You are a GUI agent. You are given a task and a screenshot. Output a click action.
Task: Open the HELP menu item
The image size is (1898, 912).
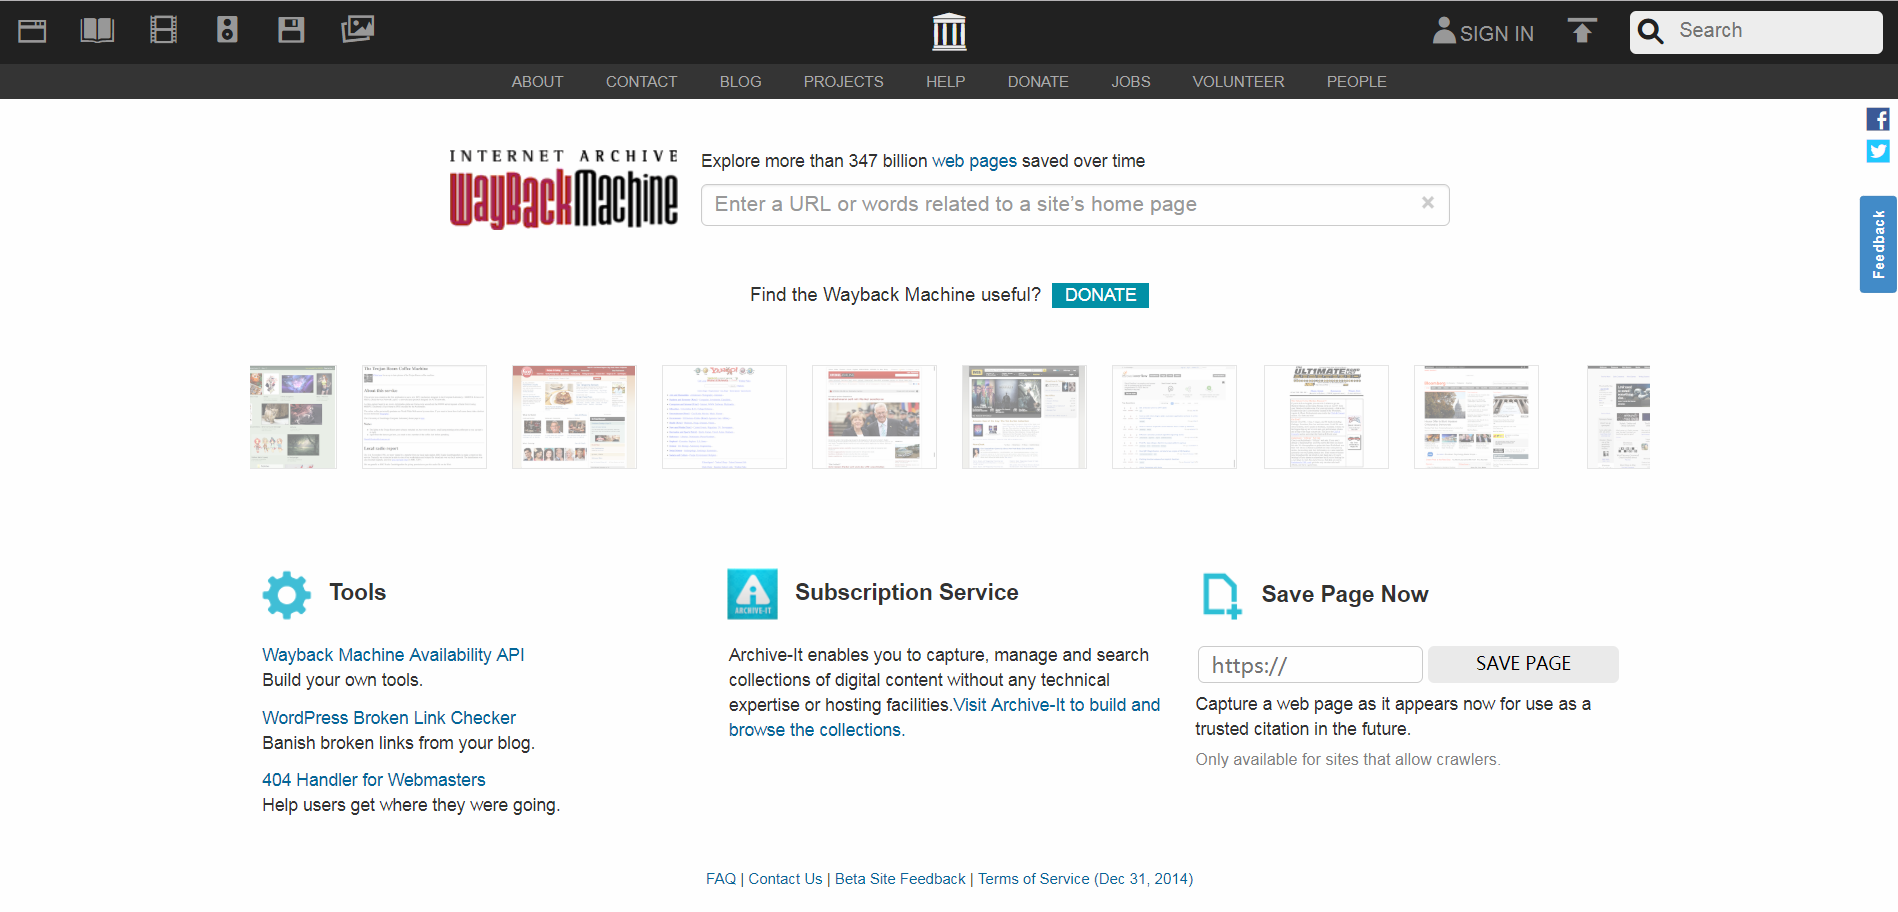coord(945,82)
